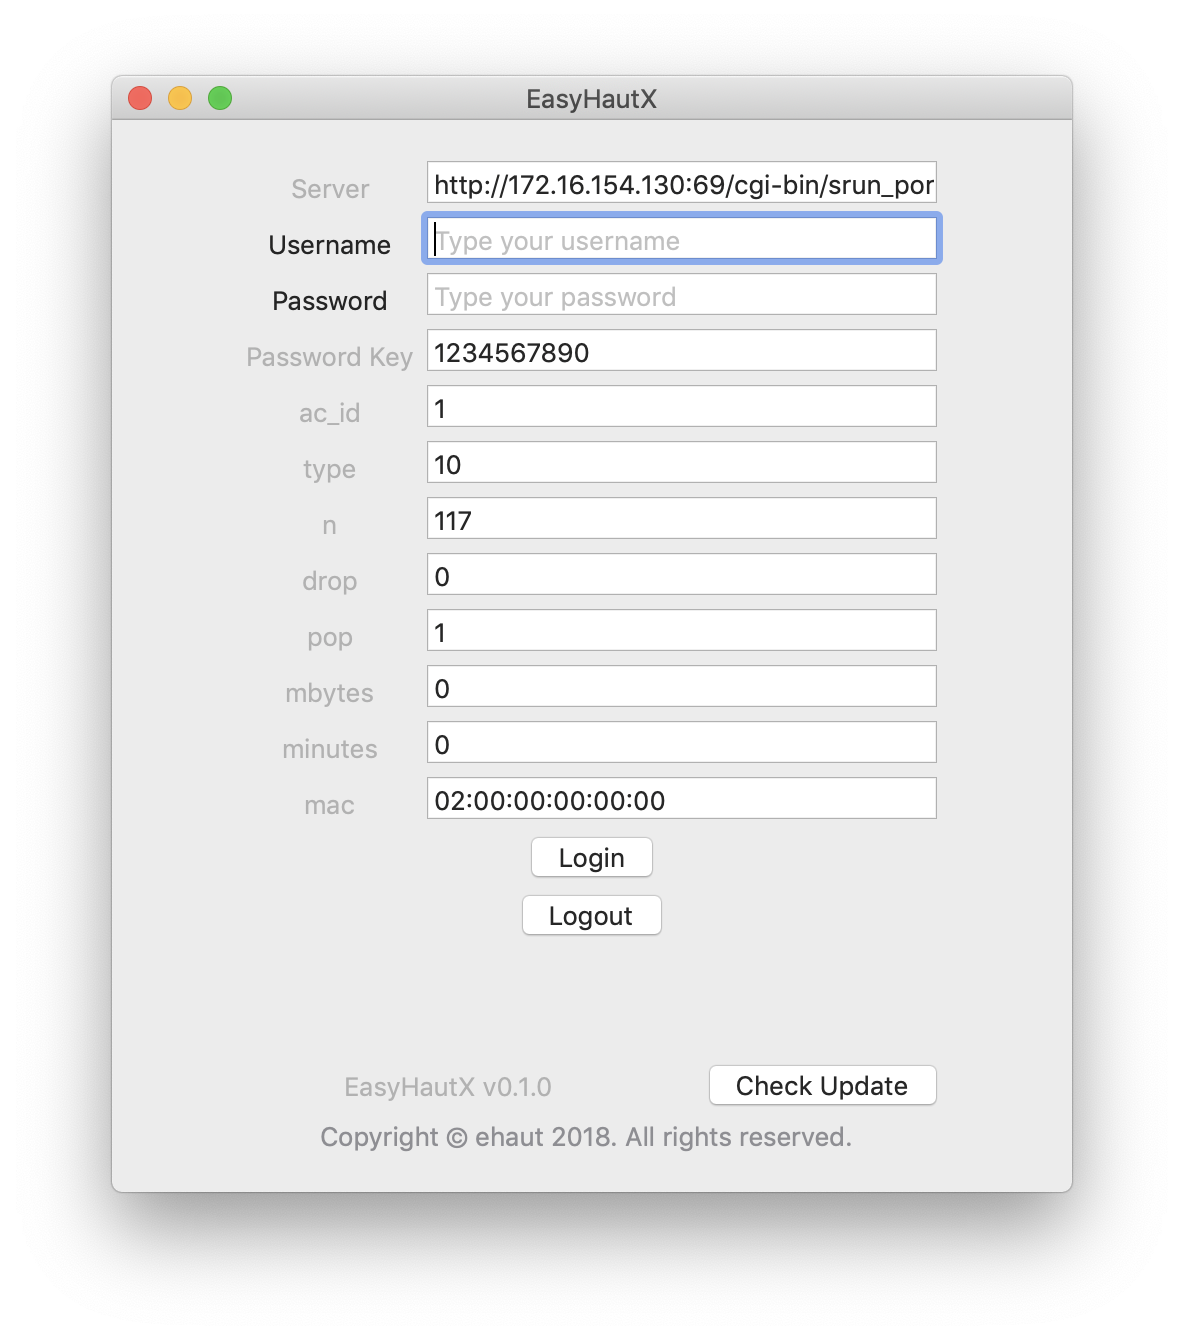Click the Password Key field

pyautogui.click(x=681, y=351)
